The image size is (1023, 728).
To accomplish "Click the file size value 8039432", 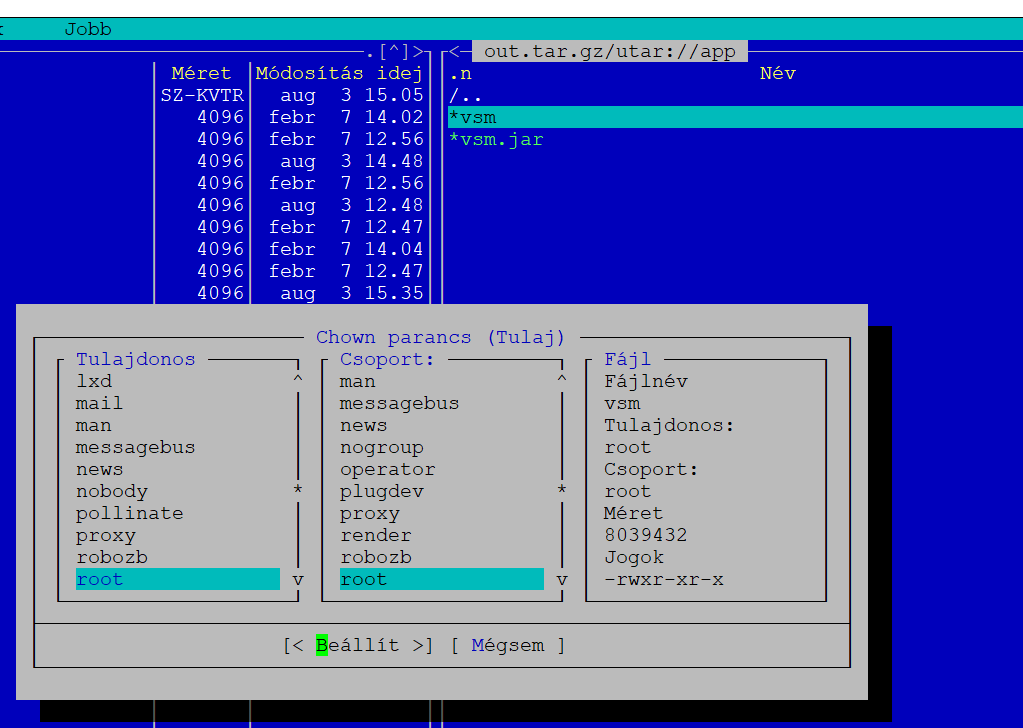I will pos(646,536).
